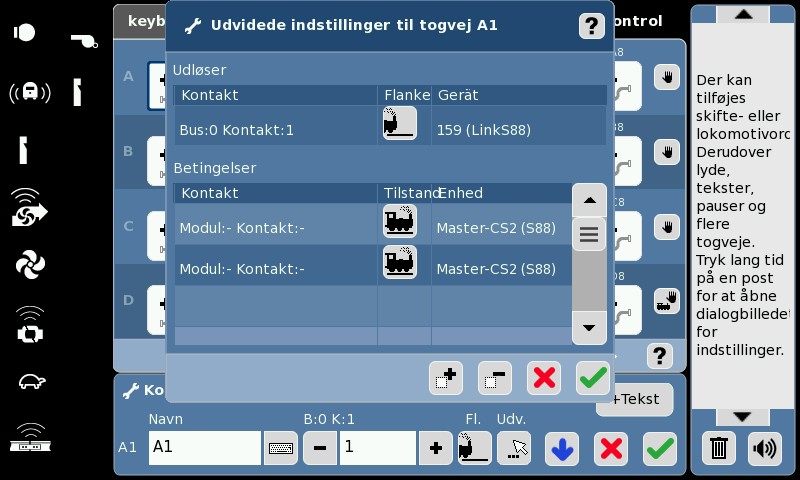800x480 pixels.
Task: Click the hand icon in row B
Action: 667,152
